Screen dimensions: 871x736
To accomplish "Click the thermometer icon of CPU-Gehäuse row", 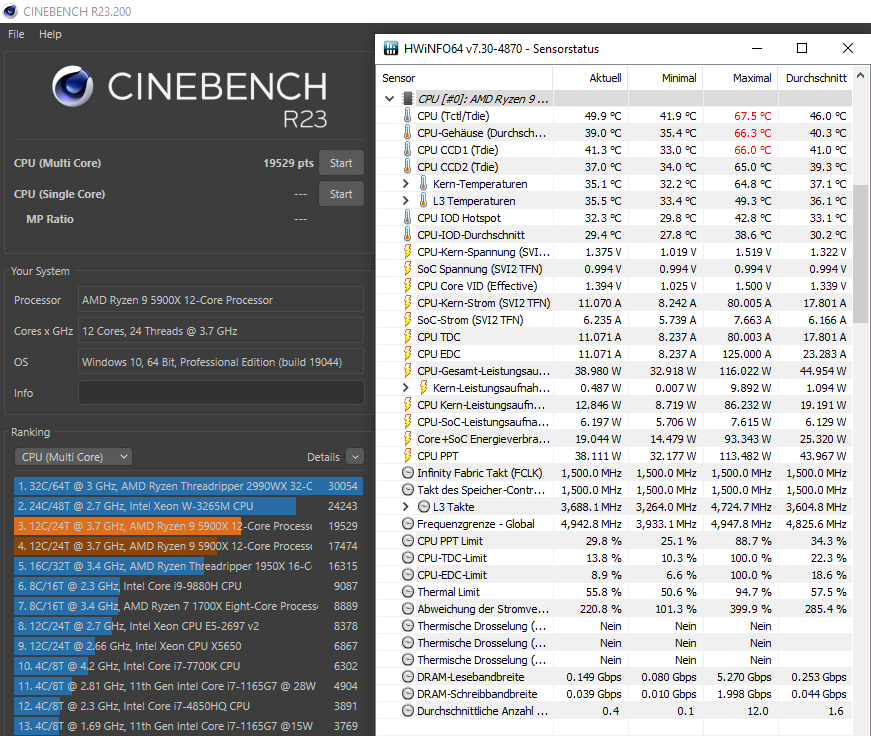I will tap(407, 133).
